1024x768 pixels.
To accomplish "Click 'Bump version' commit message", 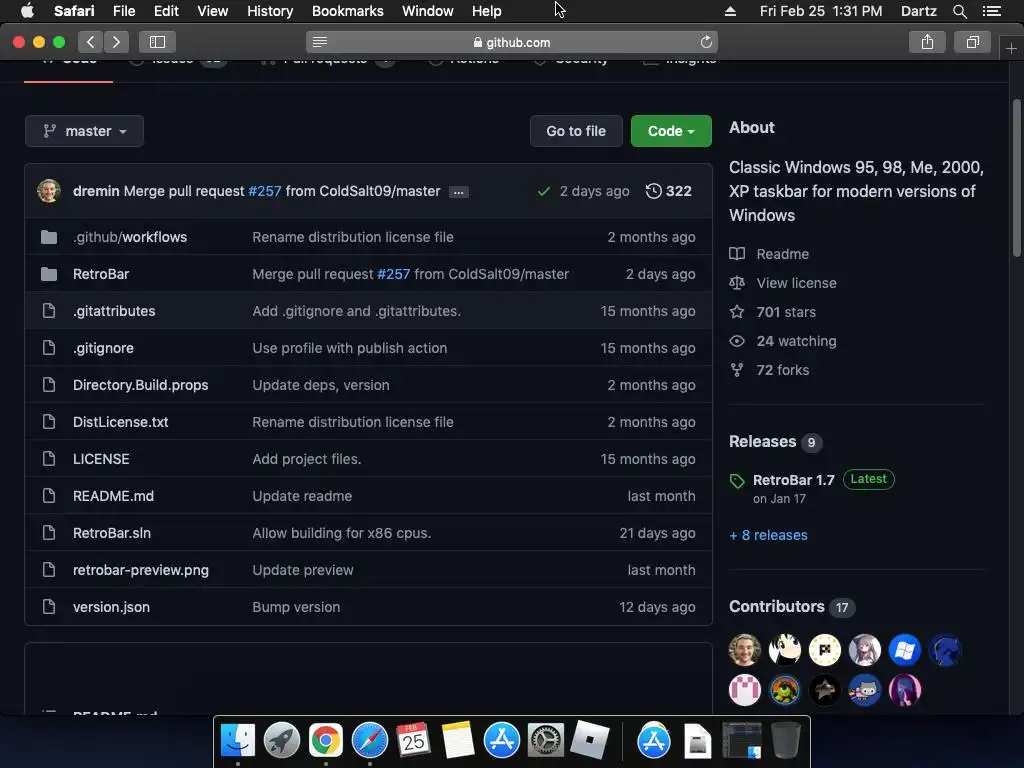I will coord(296,607).
